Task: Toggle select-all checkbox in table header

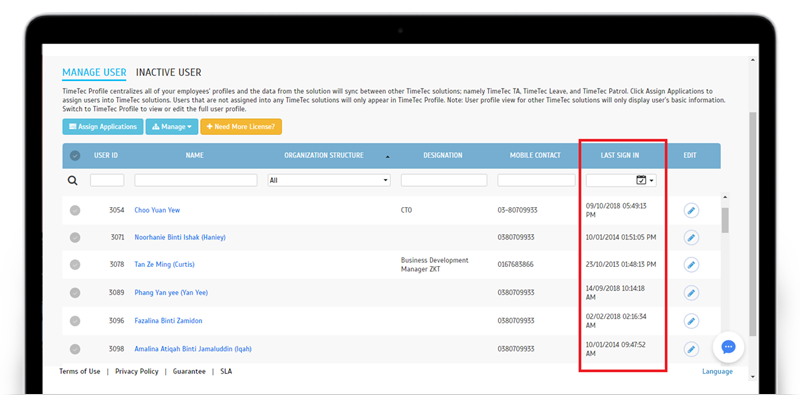Action: pyautogui.click(x=75, y=156)
